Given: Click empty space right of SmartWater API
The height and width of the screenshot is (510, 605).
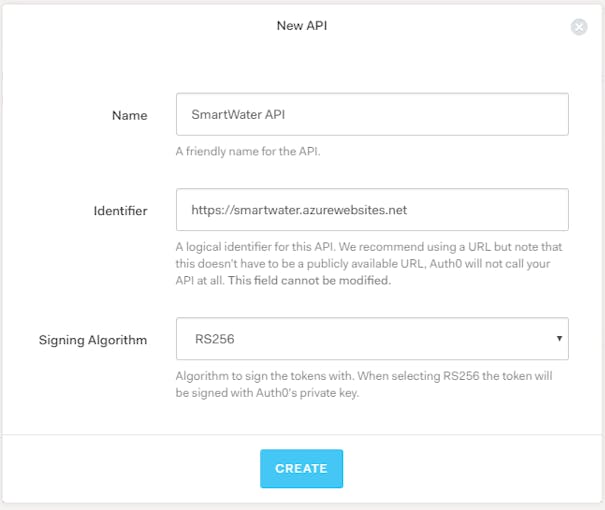Looking at the screenshot, I should point(424,114).
